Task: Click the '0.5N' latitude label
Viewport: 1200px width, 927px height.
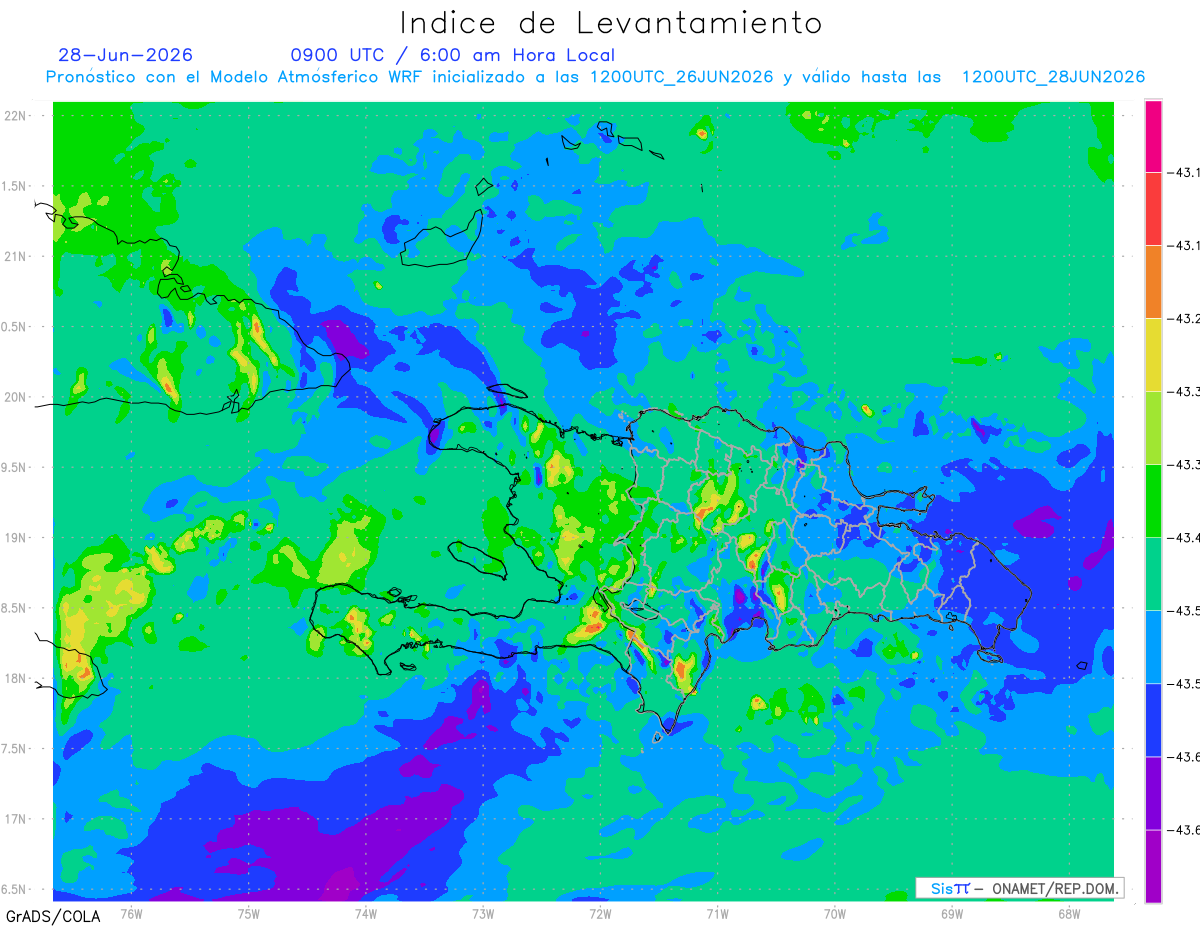Action: coord(15,327)
